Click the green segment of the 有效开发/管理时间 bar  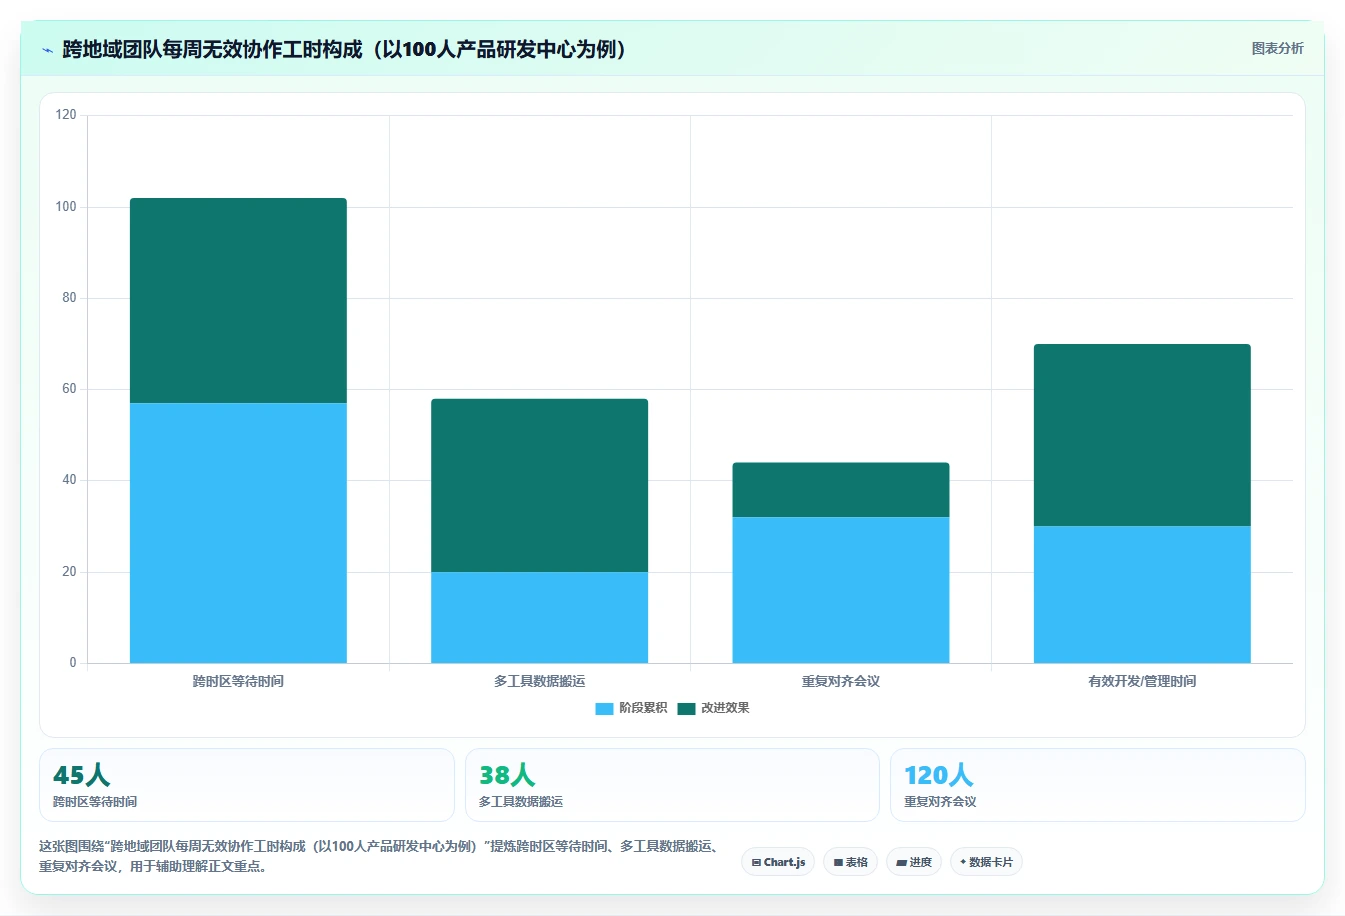[x=1142, y=435]
